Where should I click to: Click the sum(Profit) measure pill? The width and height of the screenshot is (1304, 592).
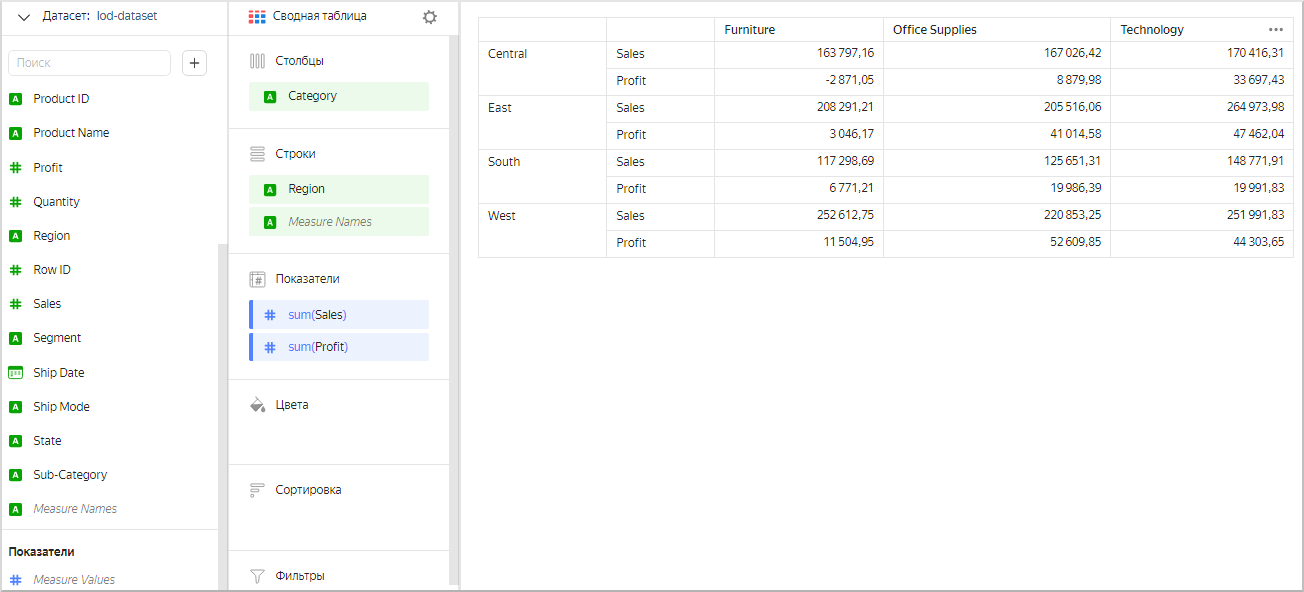tap(338, 347)
